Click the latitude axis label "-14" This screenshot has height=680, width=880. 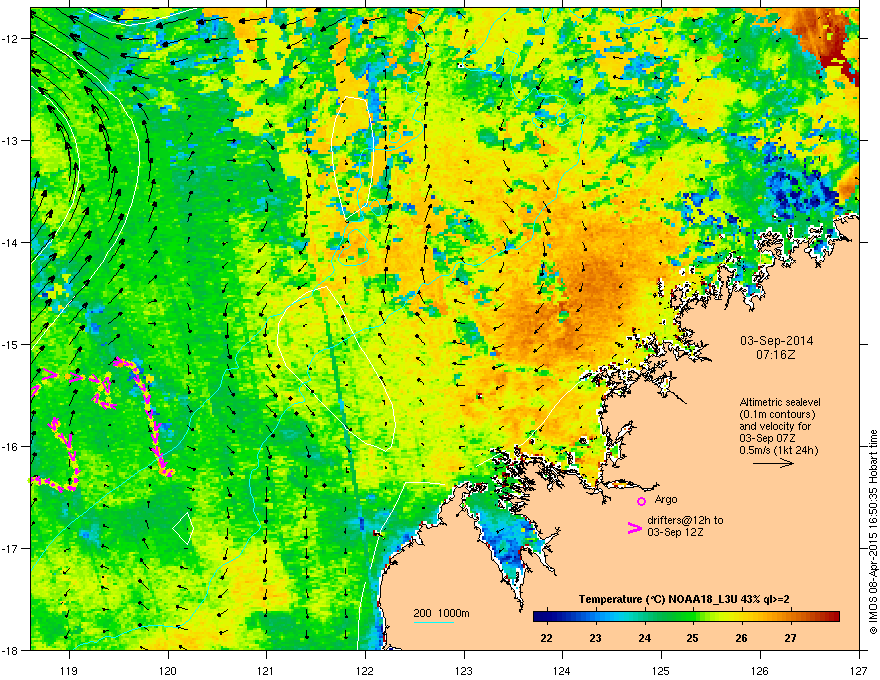click(10, 243)
